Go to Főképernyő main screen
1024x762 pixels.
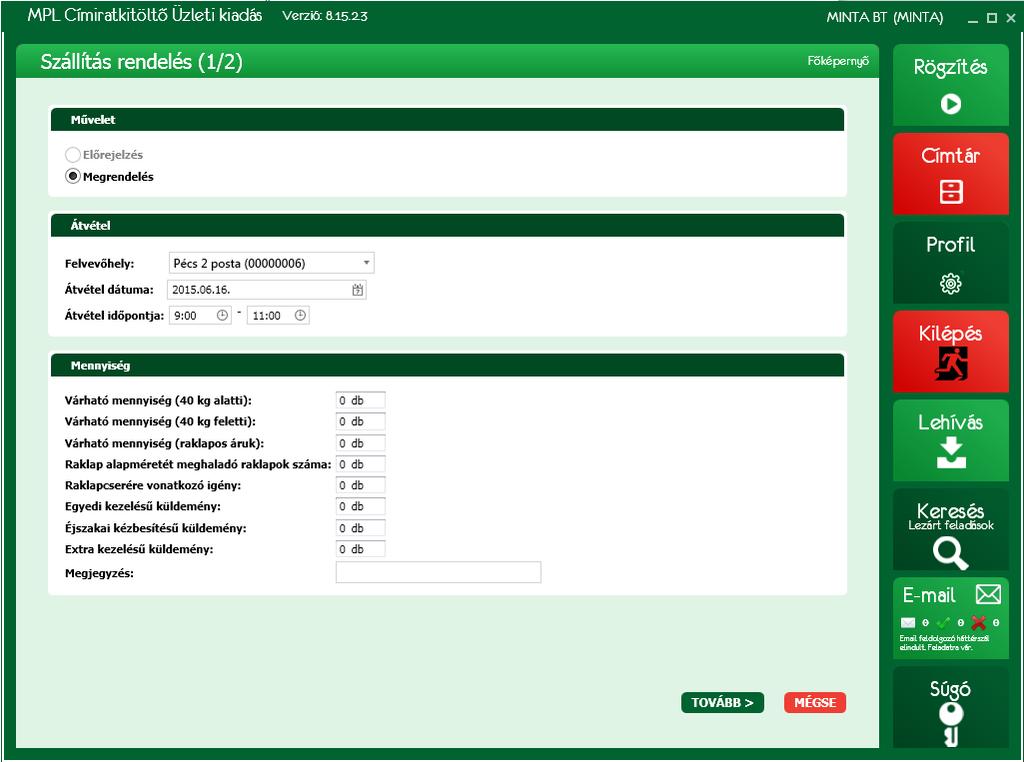pyautogui.click(x=838, y=61)
